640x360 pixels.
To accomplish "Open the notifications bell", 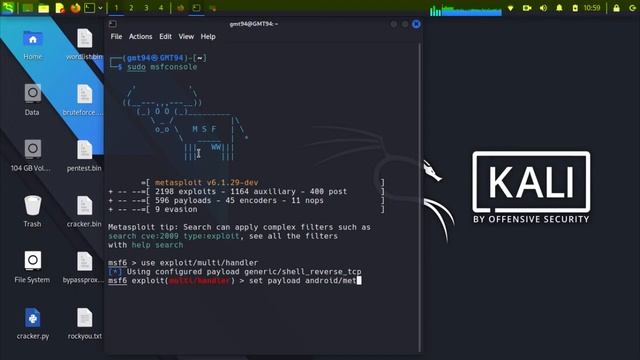I will (559, 8).
